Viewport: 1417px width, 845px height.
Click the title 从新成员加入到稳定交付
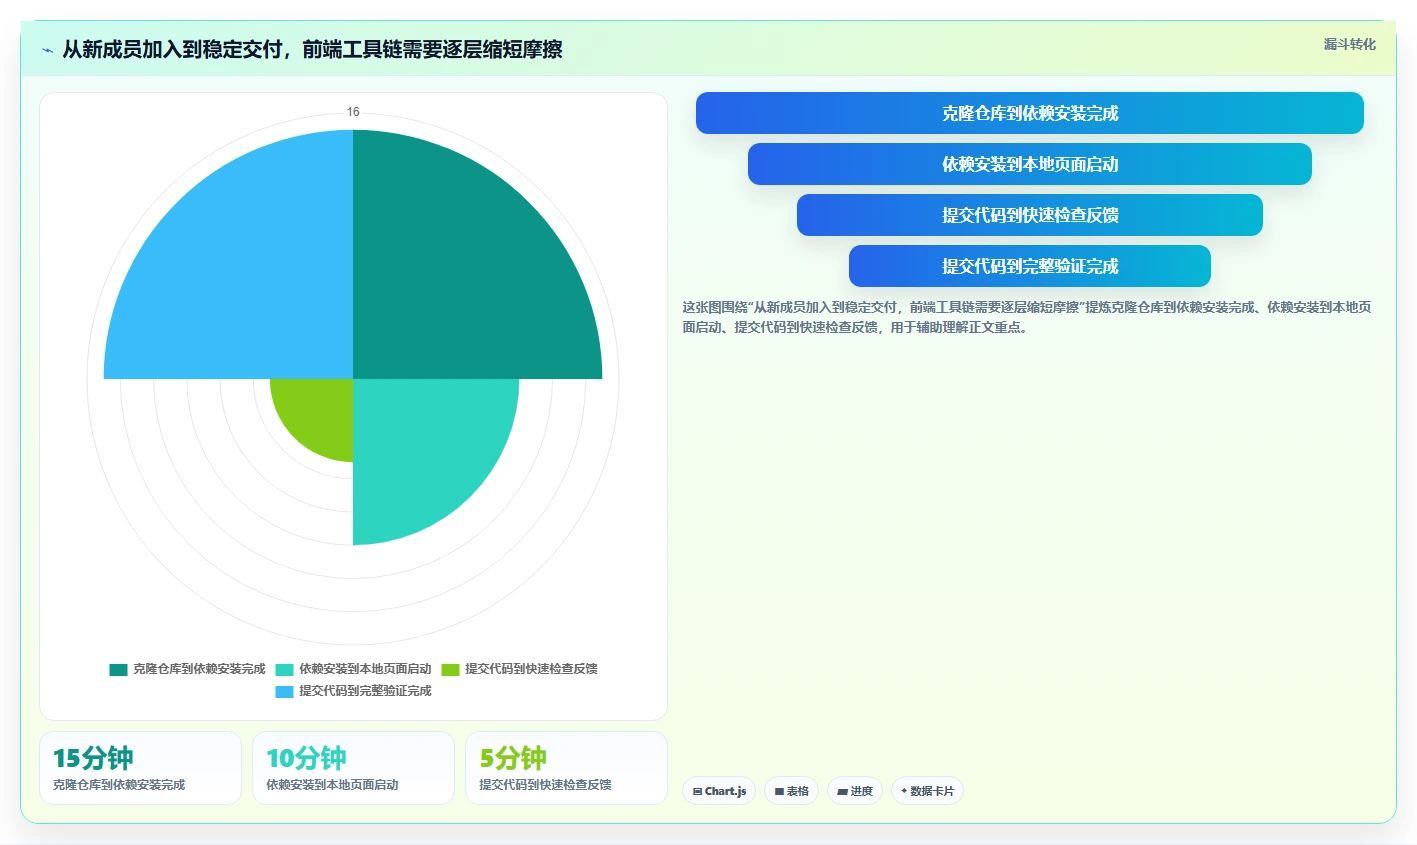pyautogui.click(x=312, y=50)
